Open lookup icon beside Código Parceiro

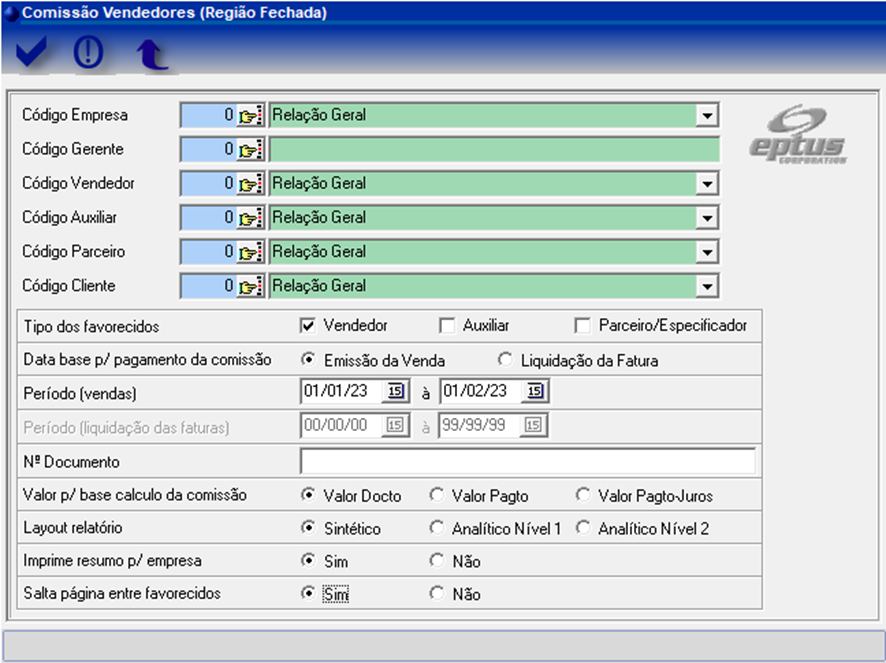tap(249, 252)
